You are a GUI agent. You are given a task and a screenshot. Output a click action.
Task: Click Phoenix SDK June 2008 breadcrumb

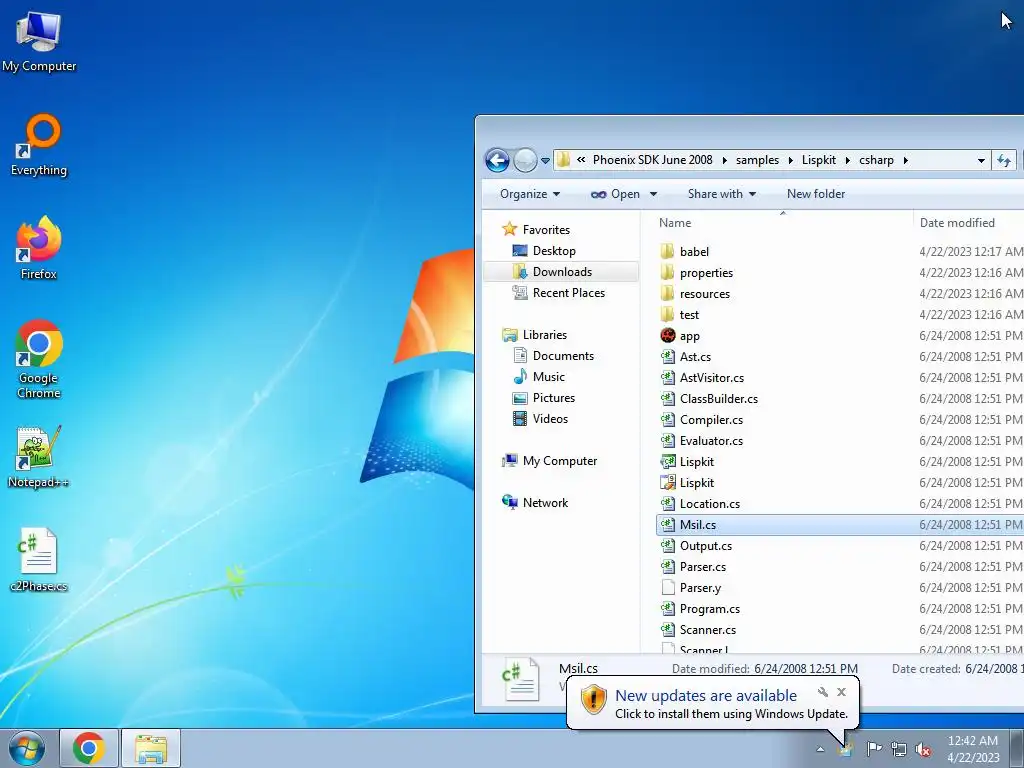click(x=652, y=160)
